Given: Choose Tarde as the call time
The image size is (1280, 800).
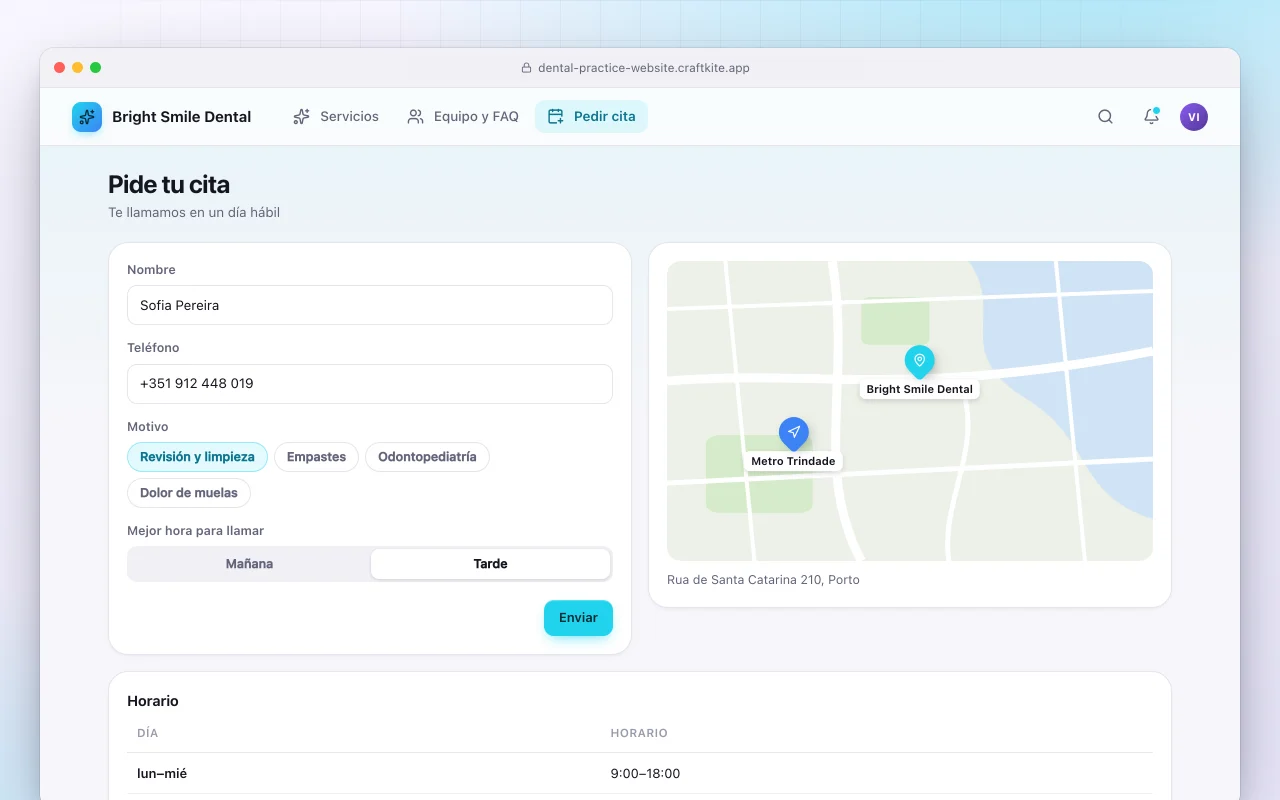Looking at the screenshot, I should [490, 564].
